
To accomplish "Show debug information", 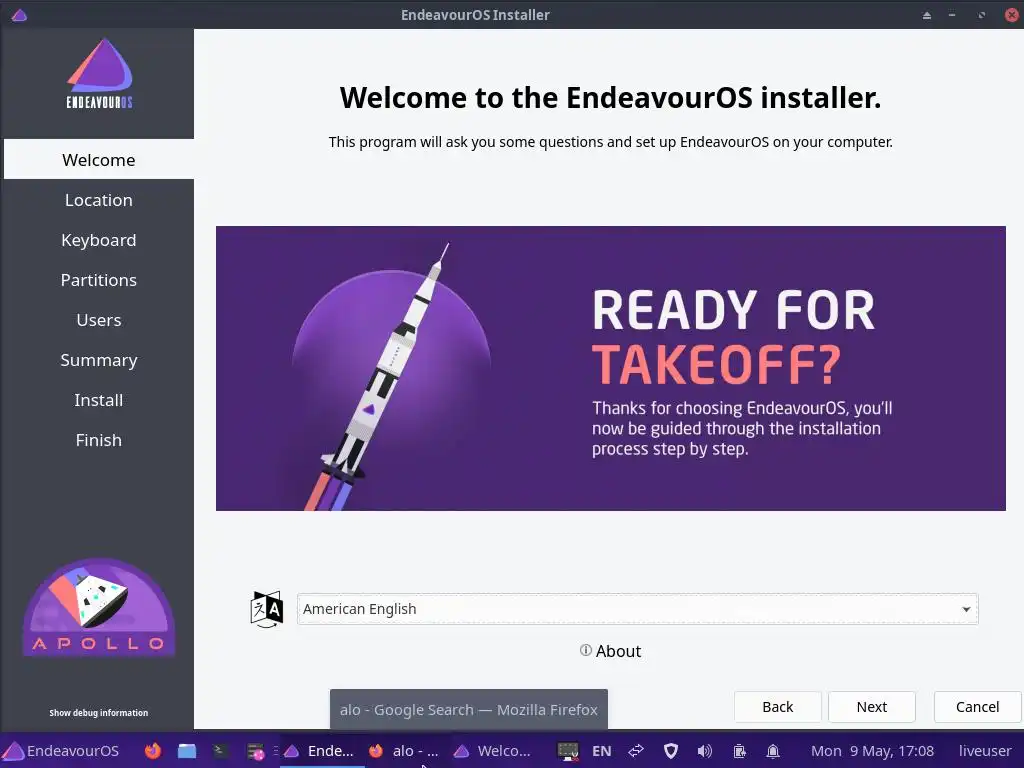I will point(99,712).
